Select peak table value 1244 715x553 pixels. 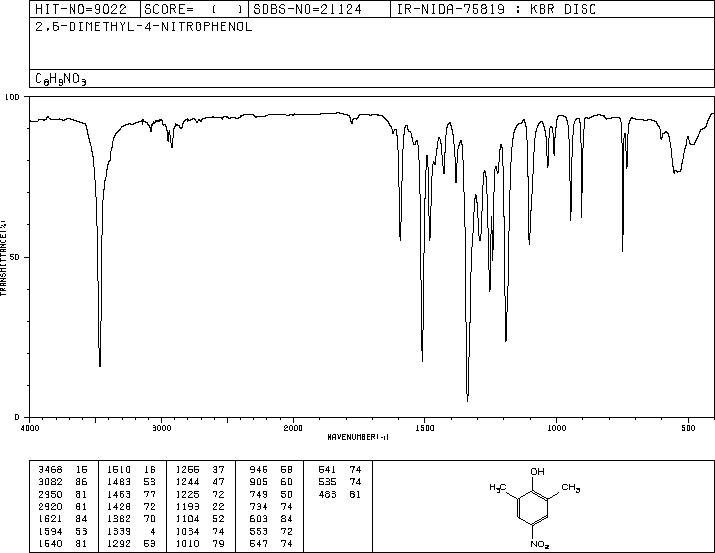coord(187,482)
